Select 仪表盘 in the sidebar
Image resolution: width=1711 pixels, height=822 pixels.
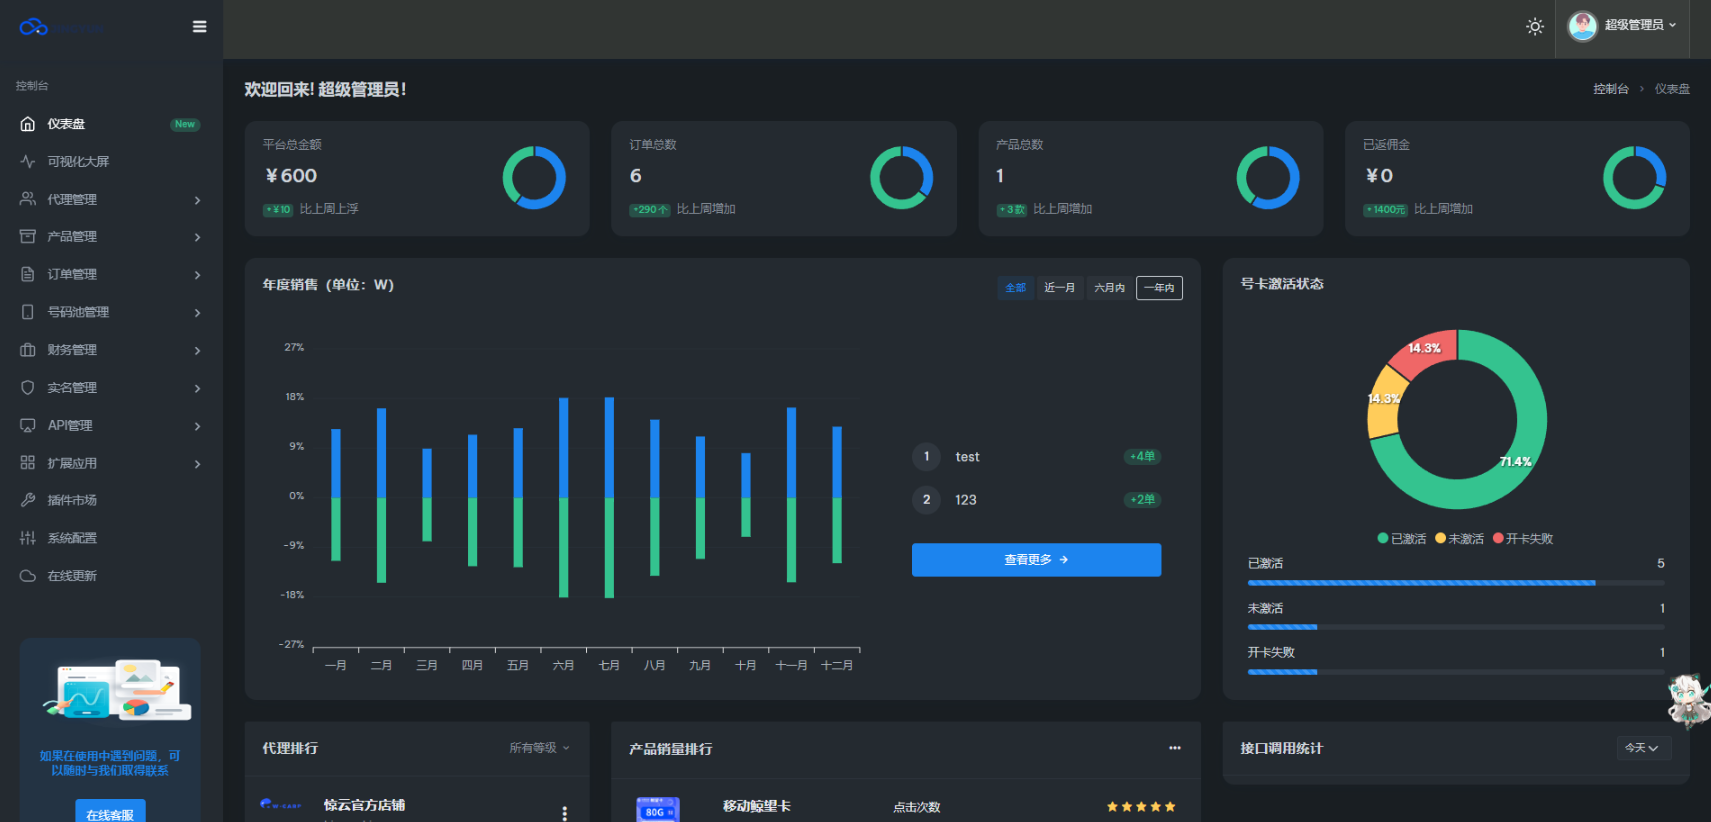(66, 124)
